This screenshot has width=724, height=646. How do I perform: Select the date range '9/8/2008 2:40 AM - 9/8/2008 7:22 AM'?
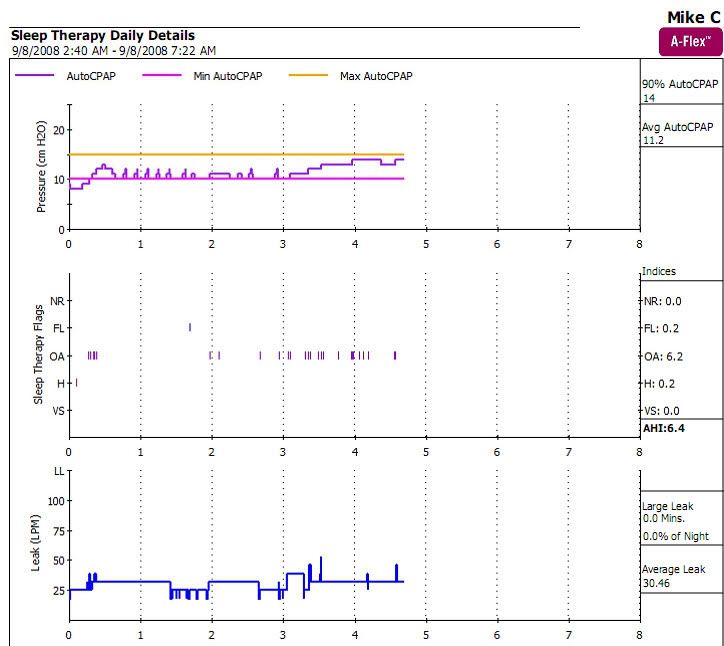[114, 51]
